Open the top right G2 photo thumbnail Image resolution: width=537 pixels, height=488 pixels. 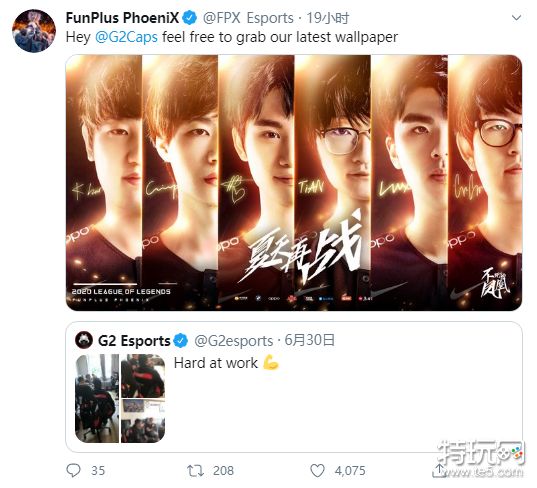tap(143, 376)
